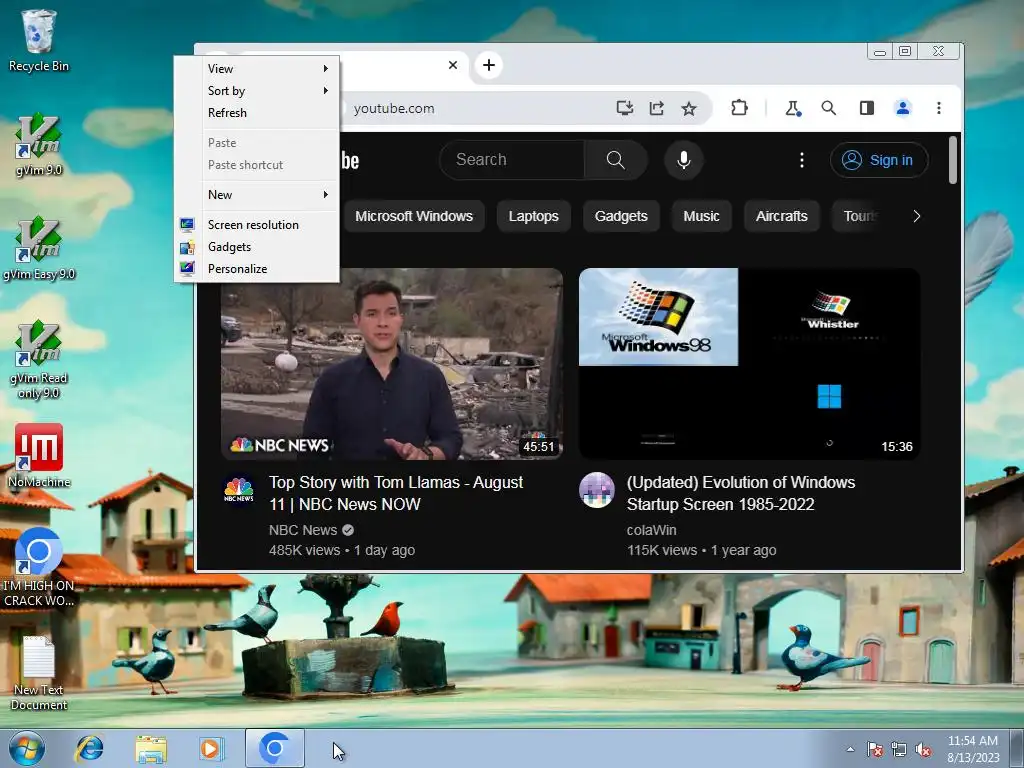
Task: Filter by the Music chip
Action: (x=701, y=216)
